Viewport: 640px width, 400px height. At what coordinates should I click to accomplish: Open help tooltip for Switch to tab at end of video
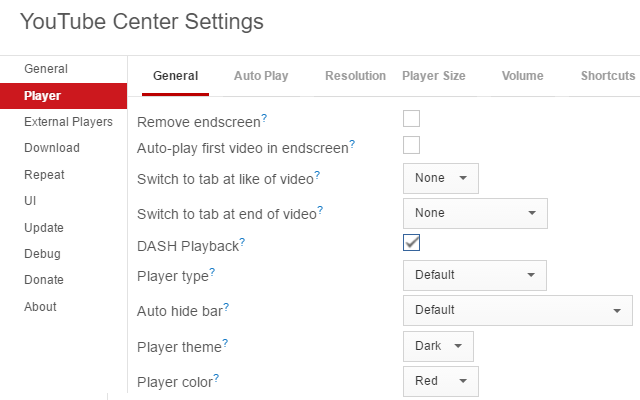tap(320, 210)
